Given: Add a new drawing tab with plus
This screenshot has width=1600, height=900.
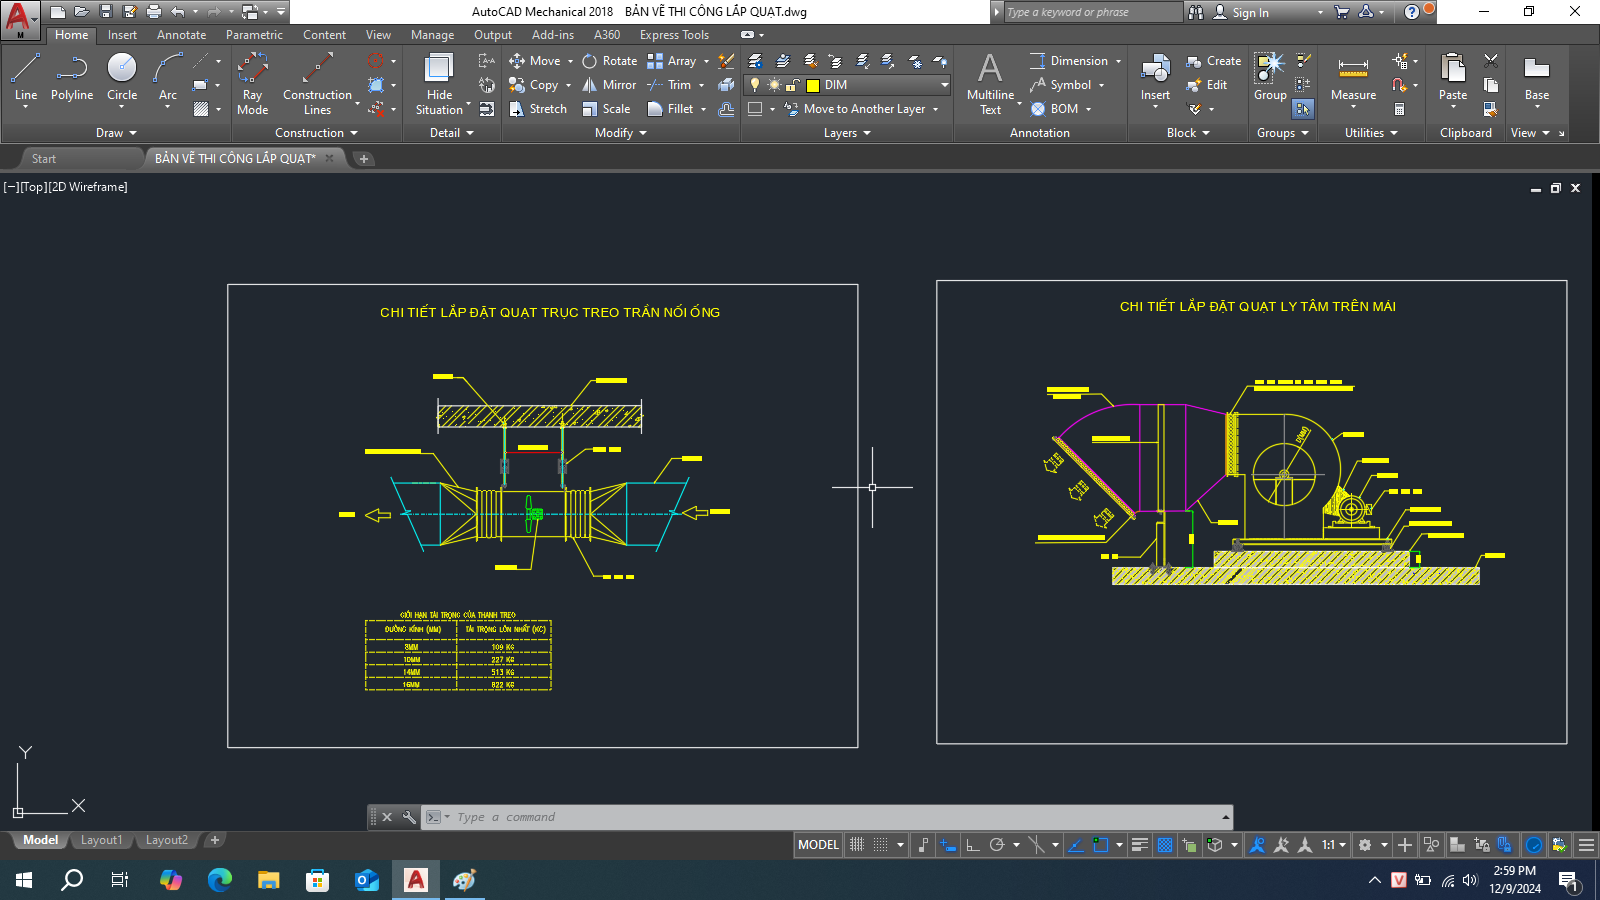Looking at the screenshot, I should point(364,159).
